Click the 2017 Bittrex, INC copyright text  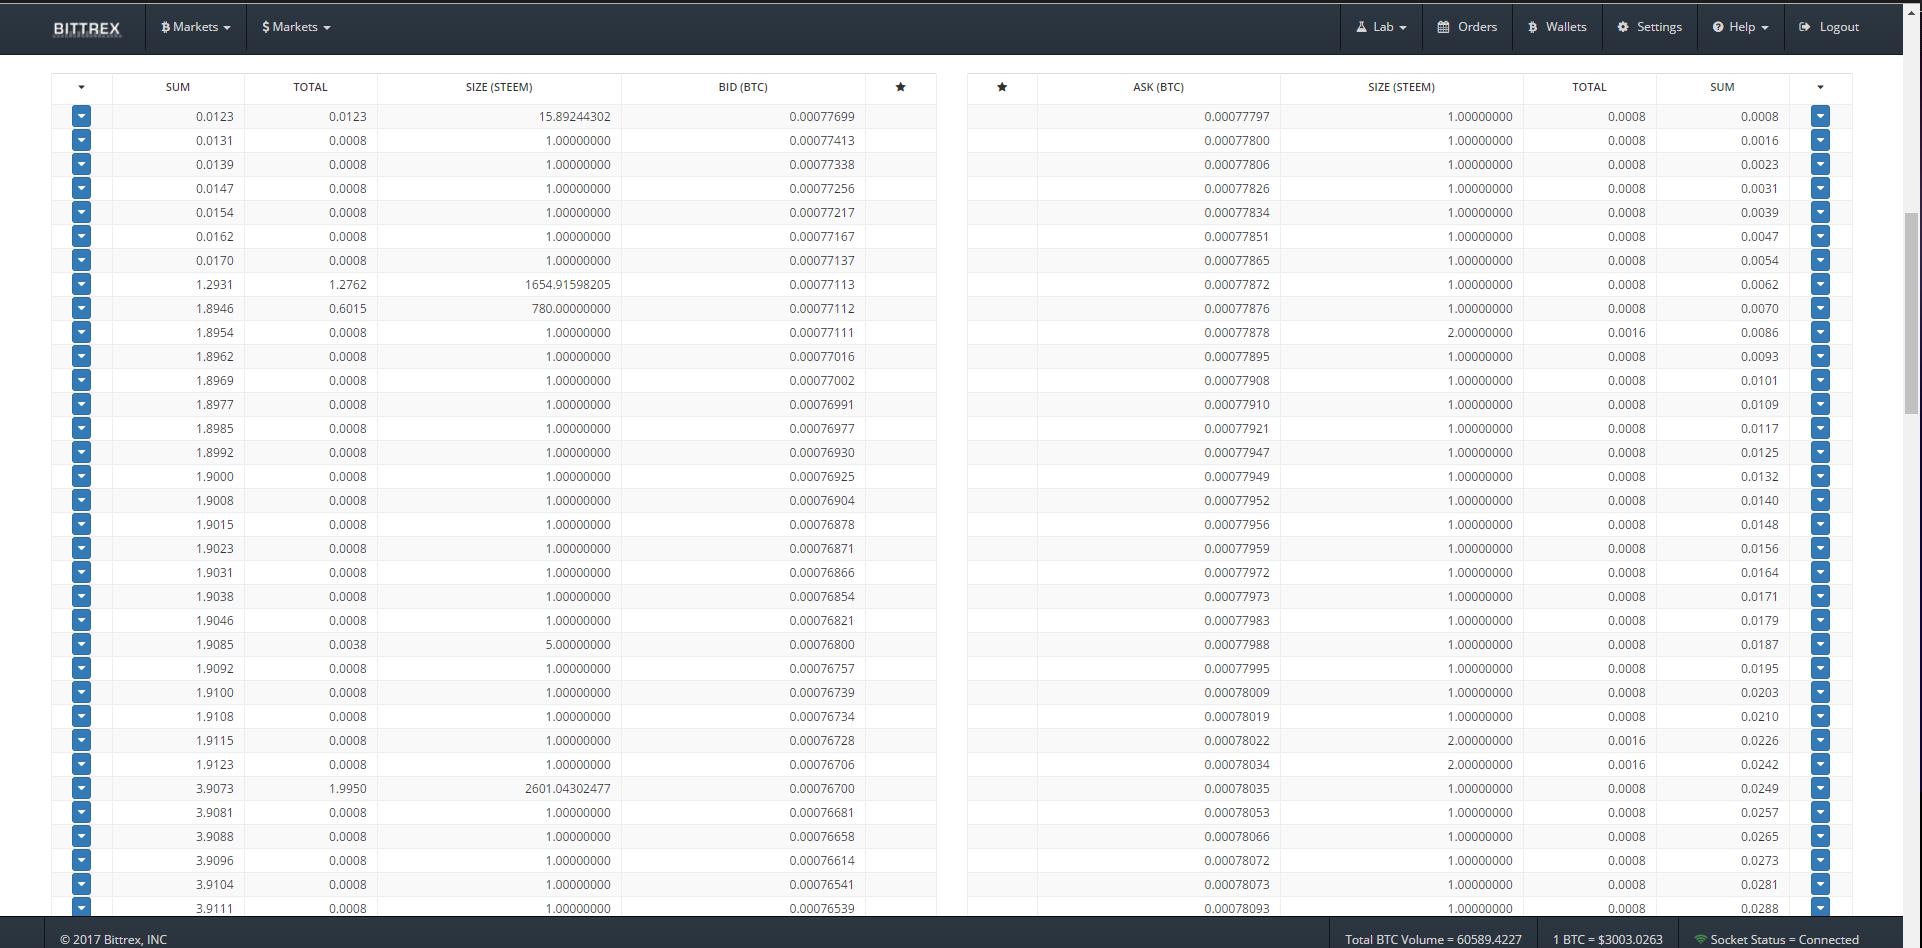pos(113,939)
